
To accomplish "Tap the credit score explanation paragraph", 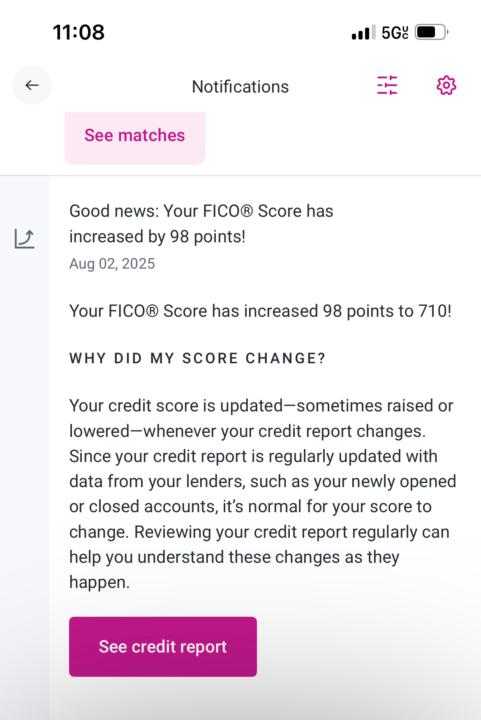I will (x=263, y=494).
